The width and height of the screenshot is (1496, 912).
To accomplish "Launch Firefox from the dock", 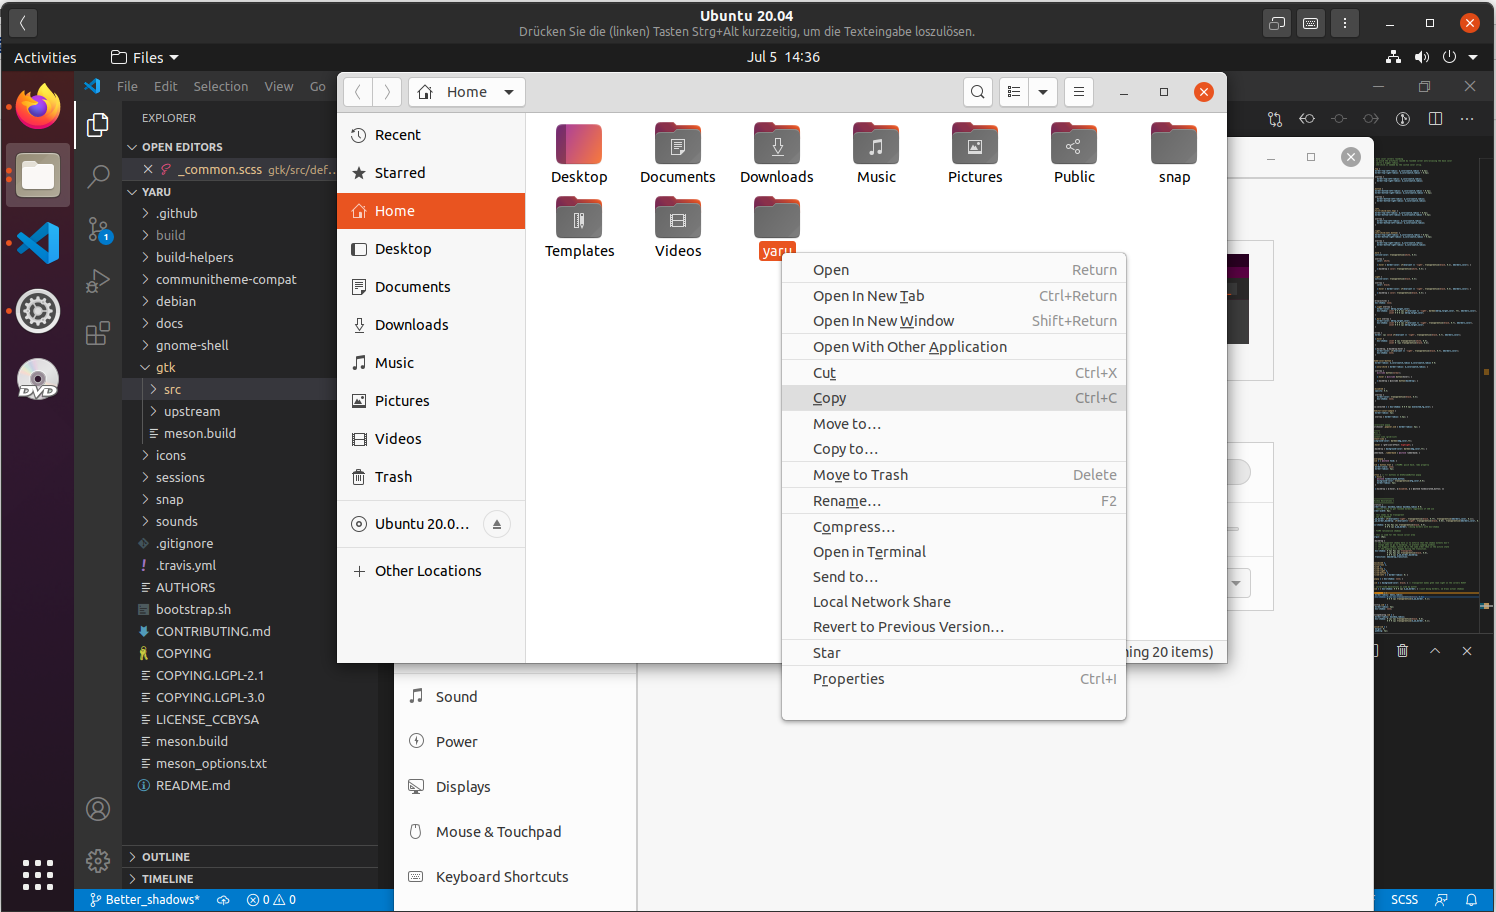I will point(38,108).
